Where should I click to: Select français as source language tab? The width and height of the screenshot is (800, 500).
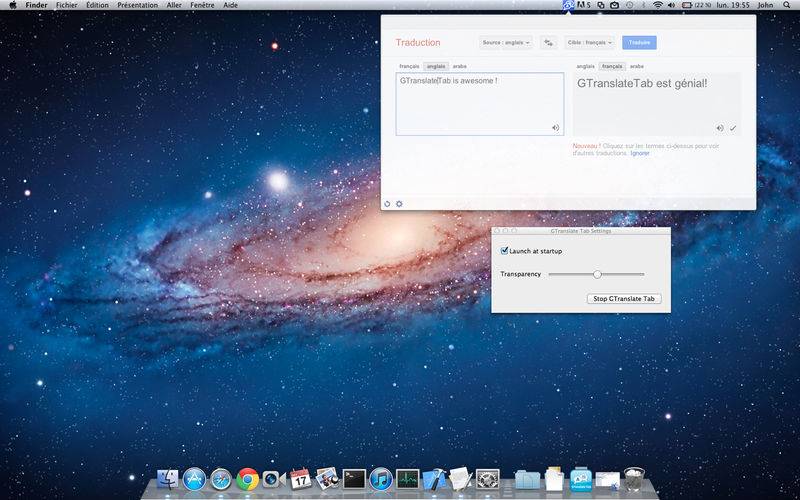point(409,66)
